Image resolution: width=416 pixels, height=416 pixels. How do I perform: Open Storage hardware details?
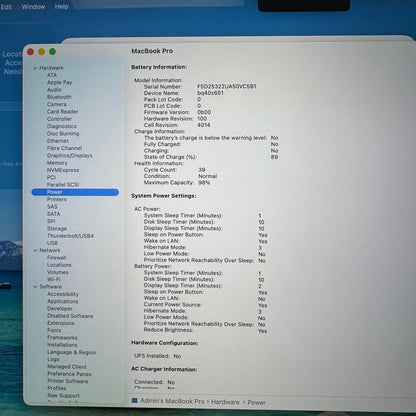click(x=57, y=229)
